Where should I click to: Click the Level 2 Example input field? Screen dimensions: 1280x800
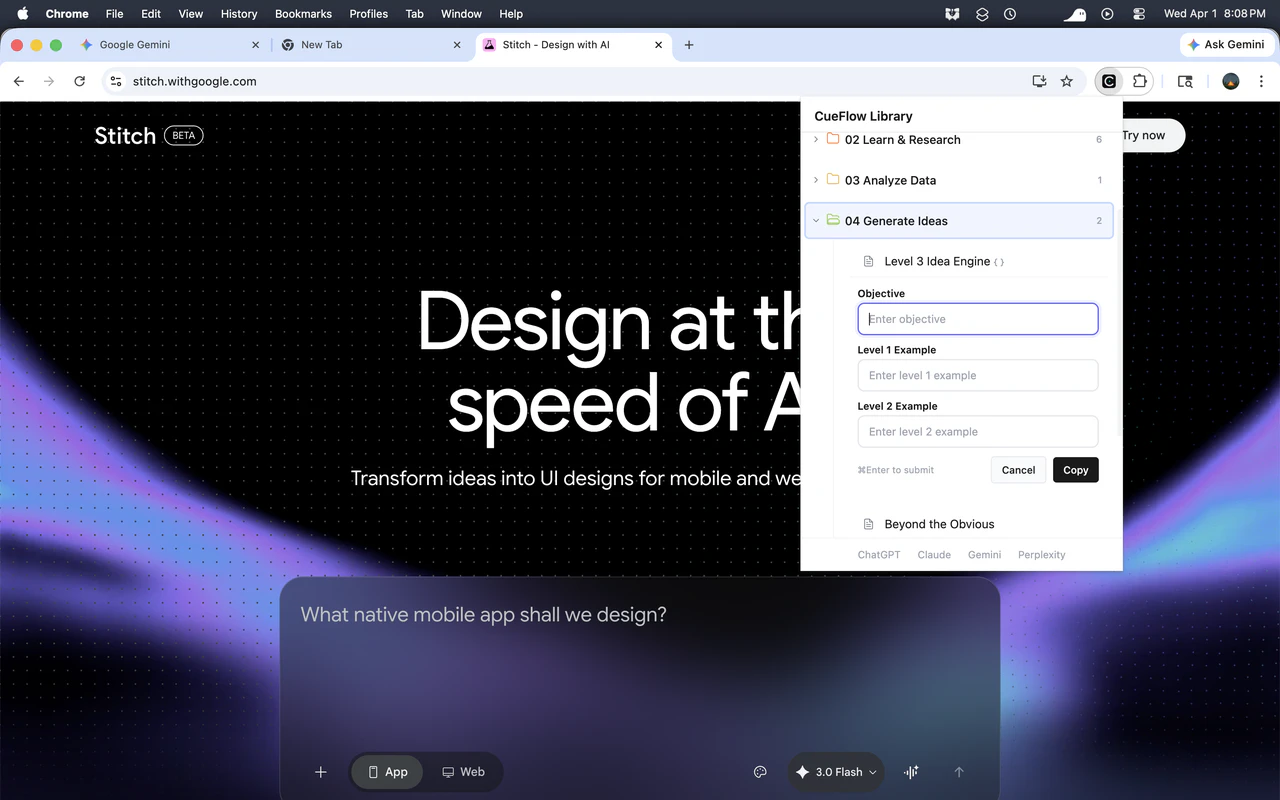tap(978, 432)
